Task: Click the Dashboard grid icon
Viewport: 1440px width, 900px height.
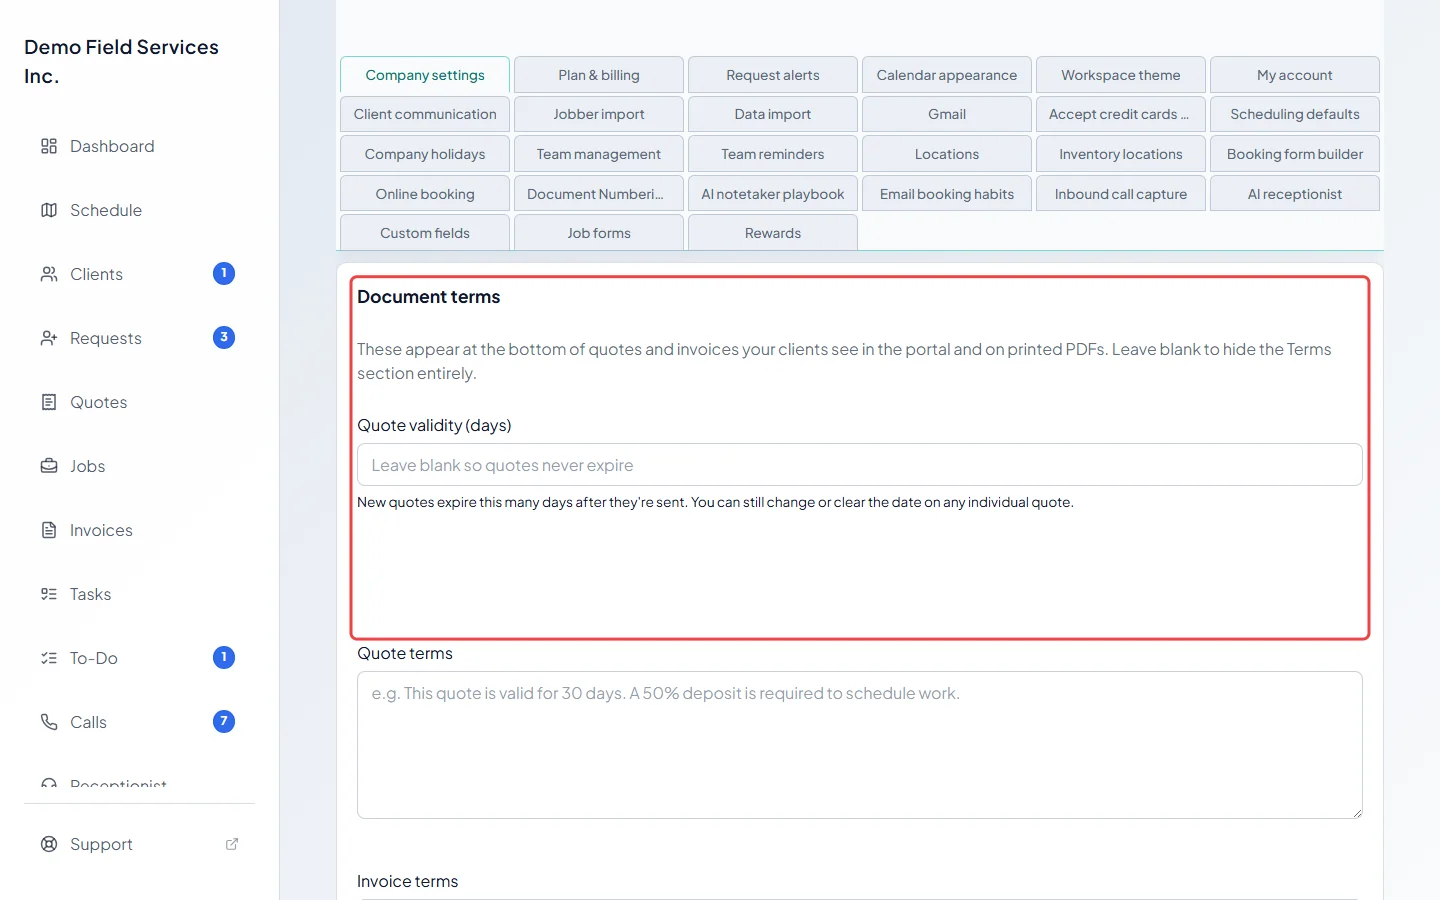Action: [49, 146]
